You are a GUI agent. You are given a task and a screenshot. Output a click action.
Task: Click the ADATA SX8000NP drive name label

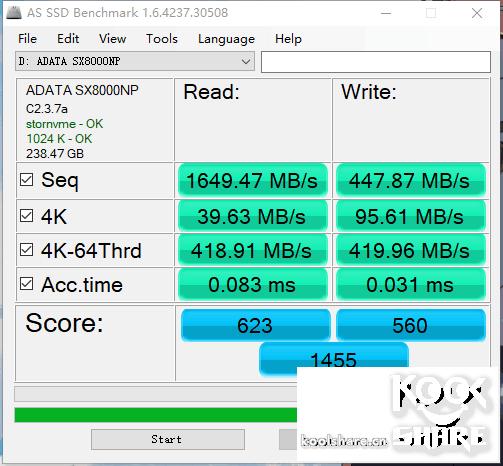pos(82,90)
